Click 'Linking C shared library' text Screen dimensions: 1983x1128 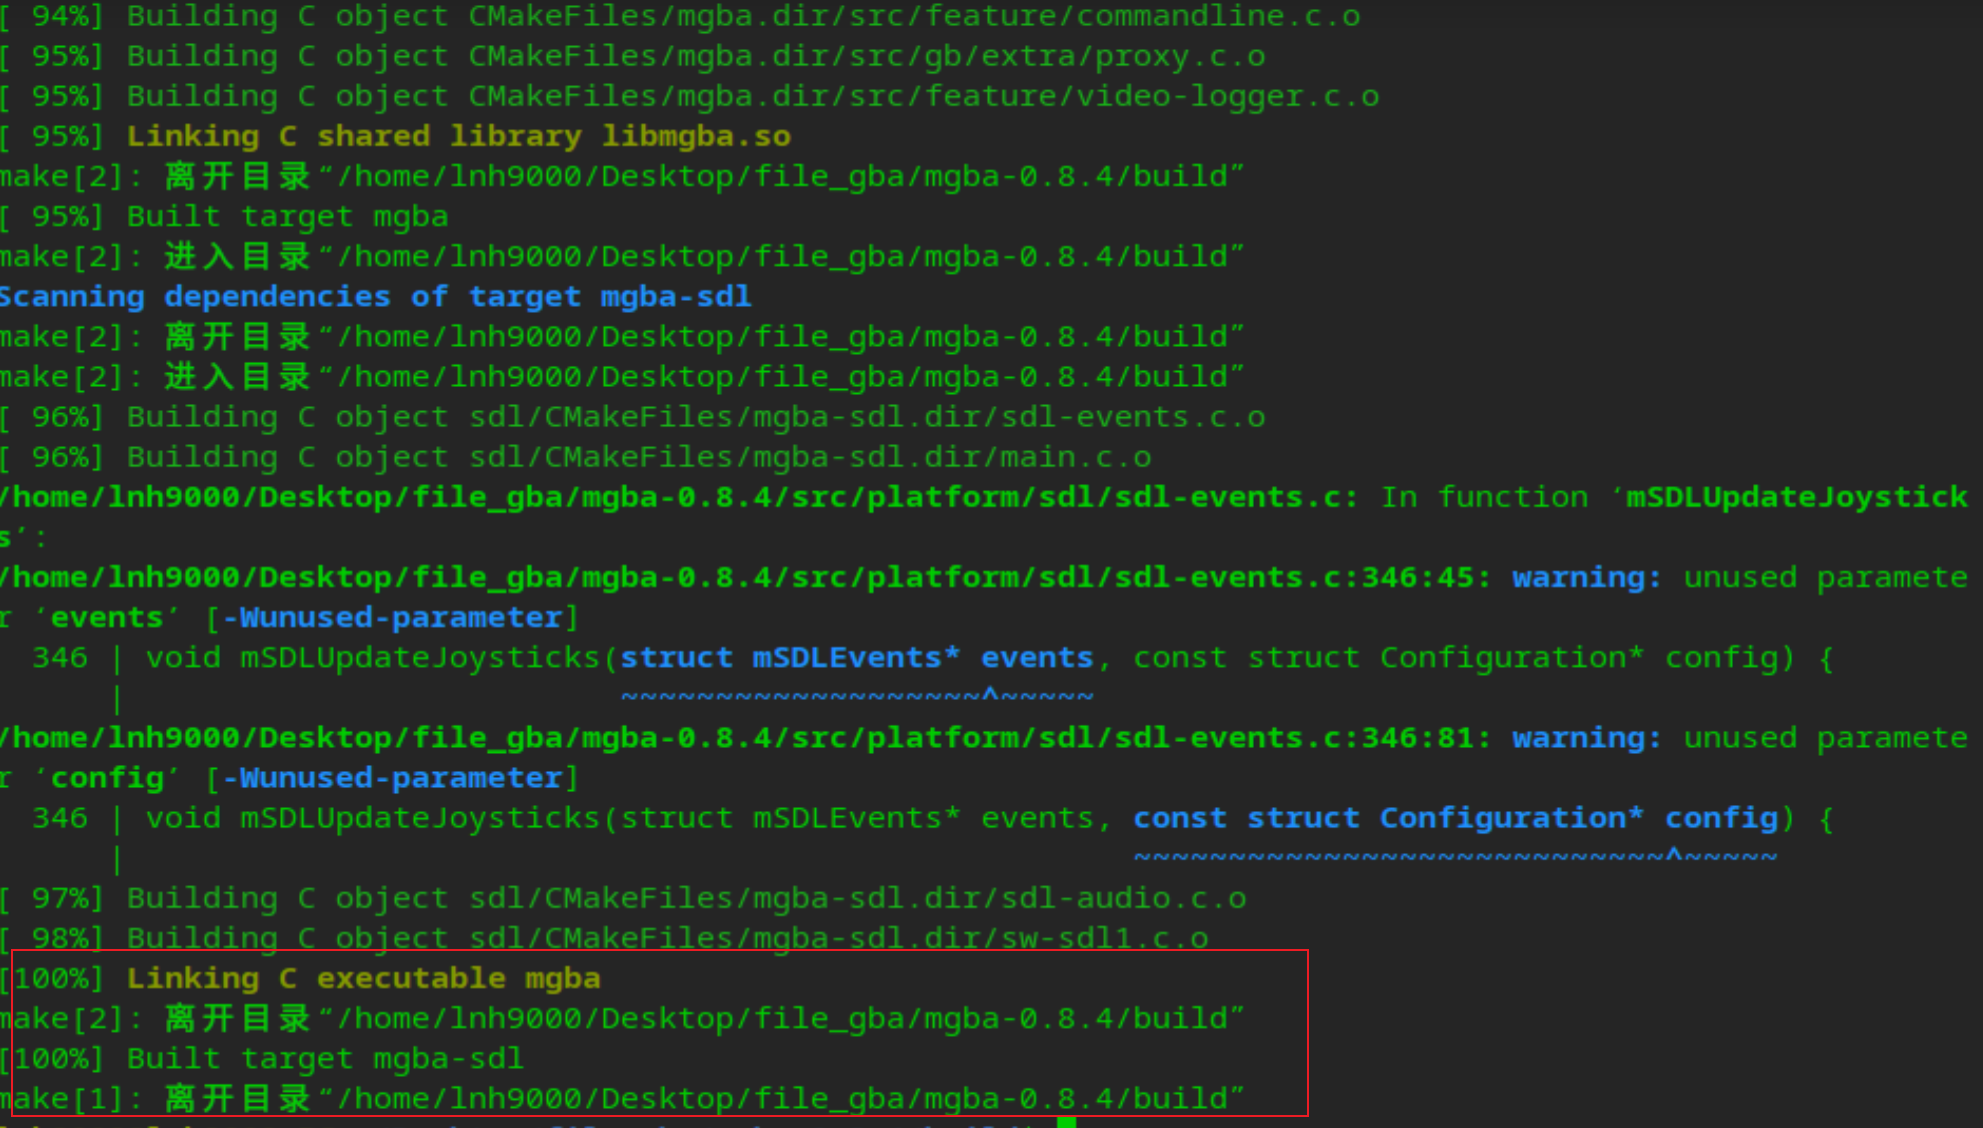(x=354, y=137)
